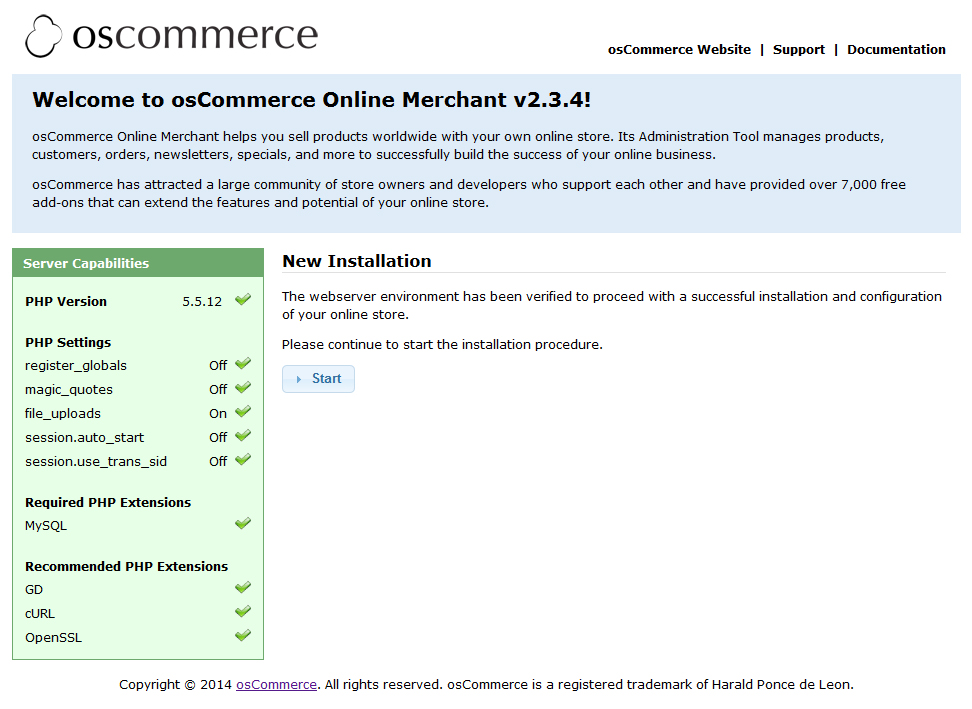This screenshot has height=709, width=972.
Task: Click the magic_quotes setting name
Action: point(69,390)
